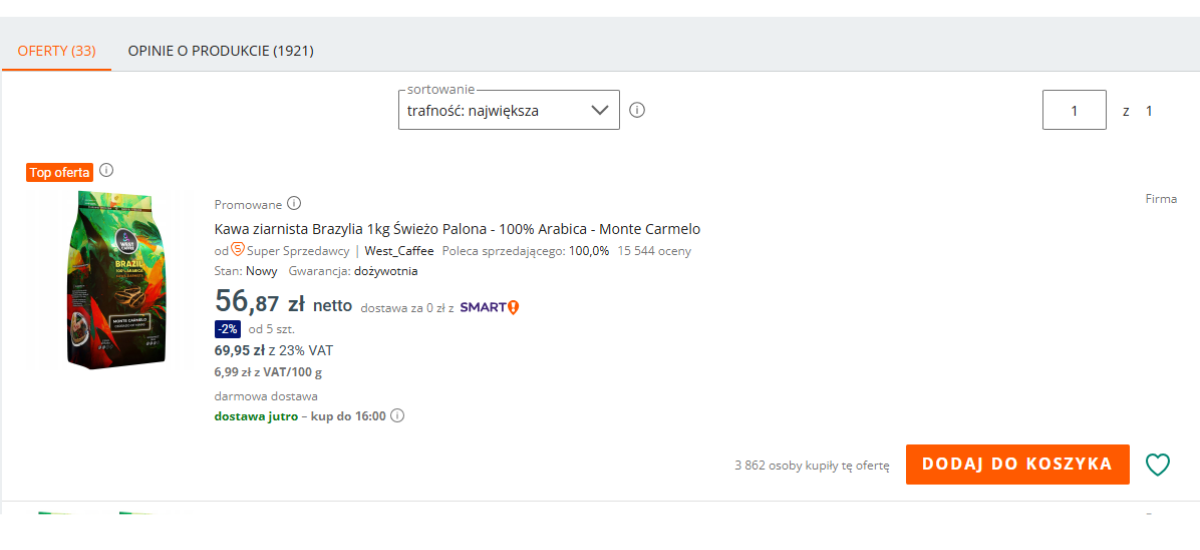This screenshot has width=1200, height=550.
Task: Open Kawa ziarnista Brazylia 1kg offer title
Action: point(457,229)
